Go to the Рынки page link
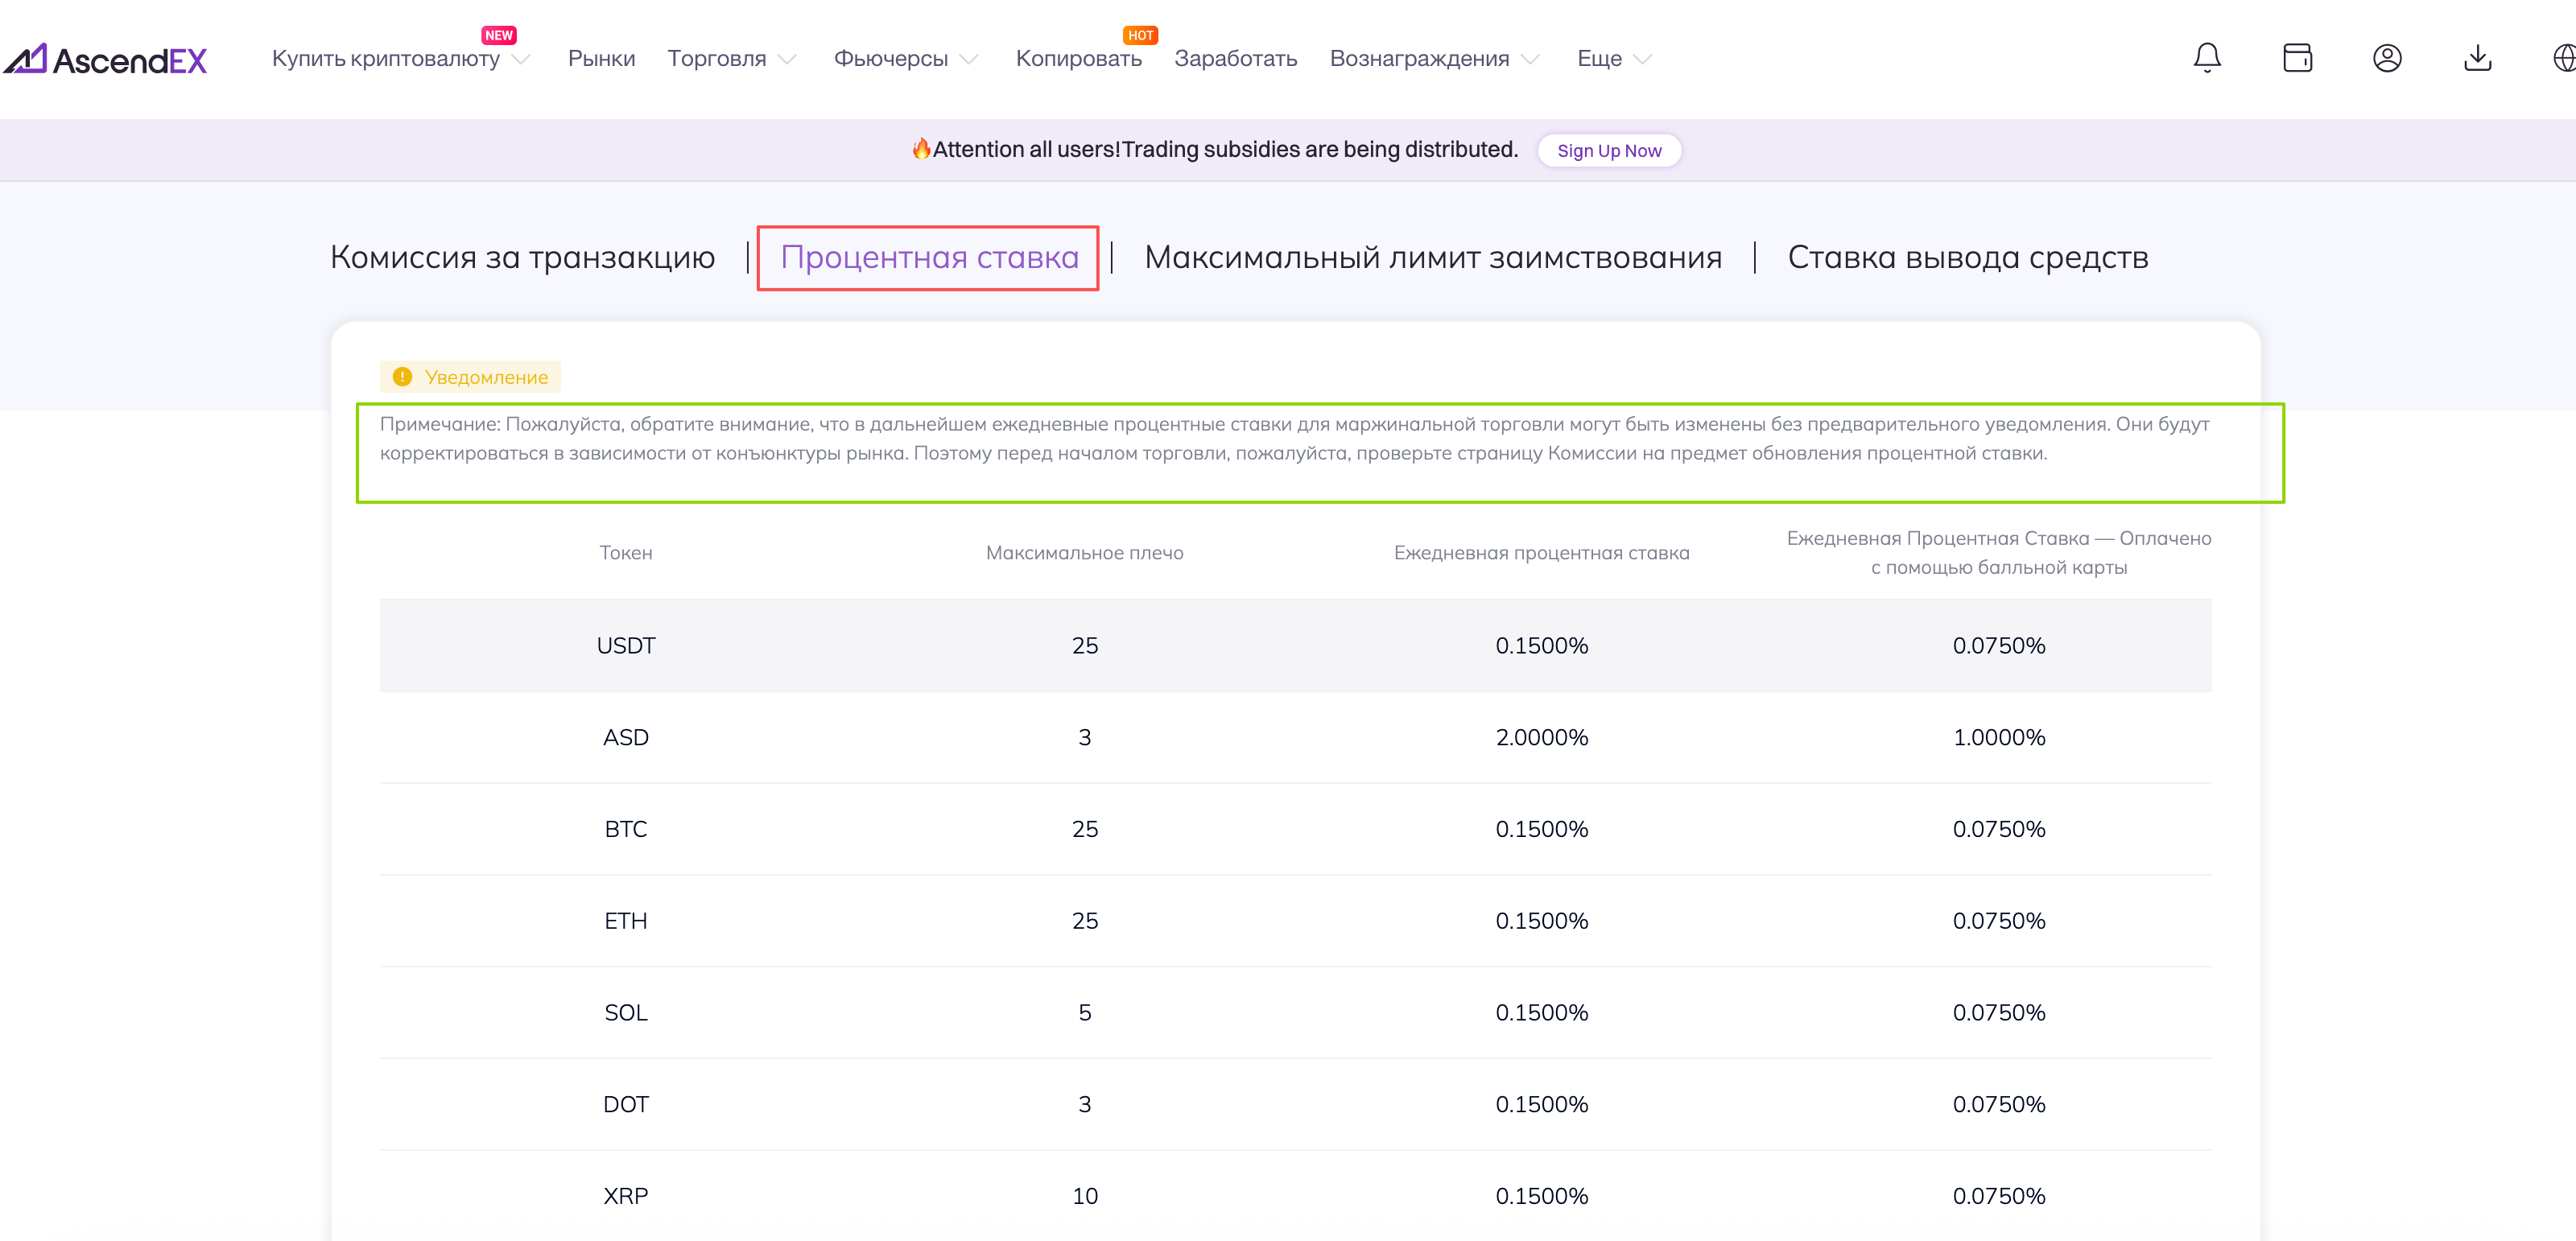This screenshot has width=2576, height=1241. 601,59
